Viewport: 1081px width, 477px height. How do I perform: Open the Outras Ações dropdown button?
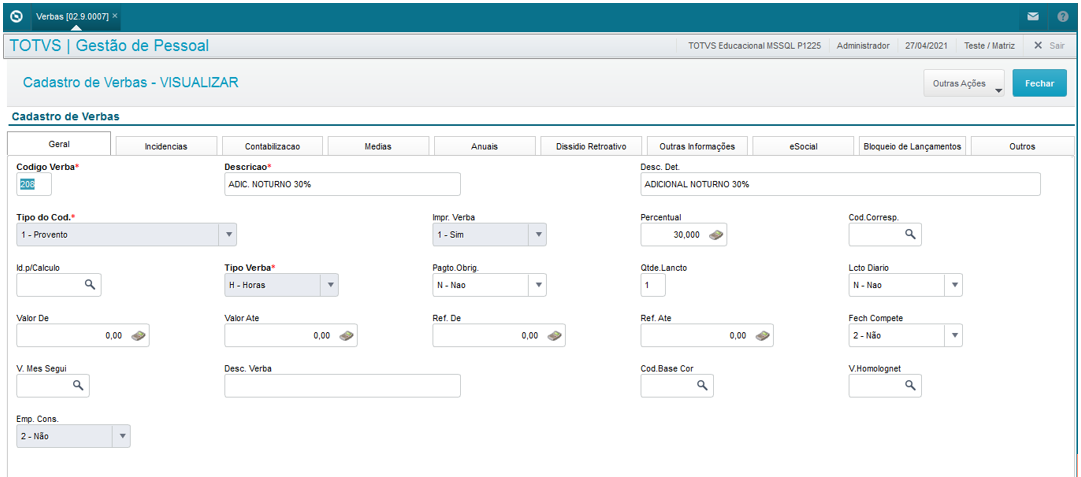click(x=964, y=83)
